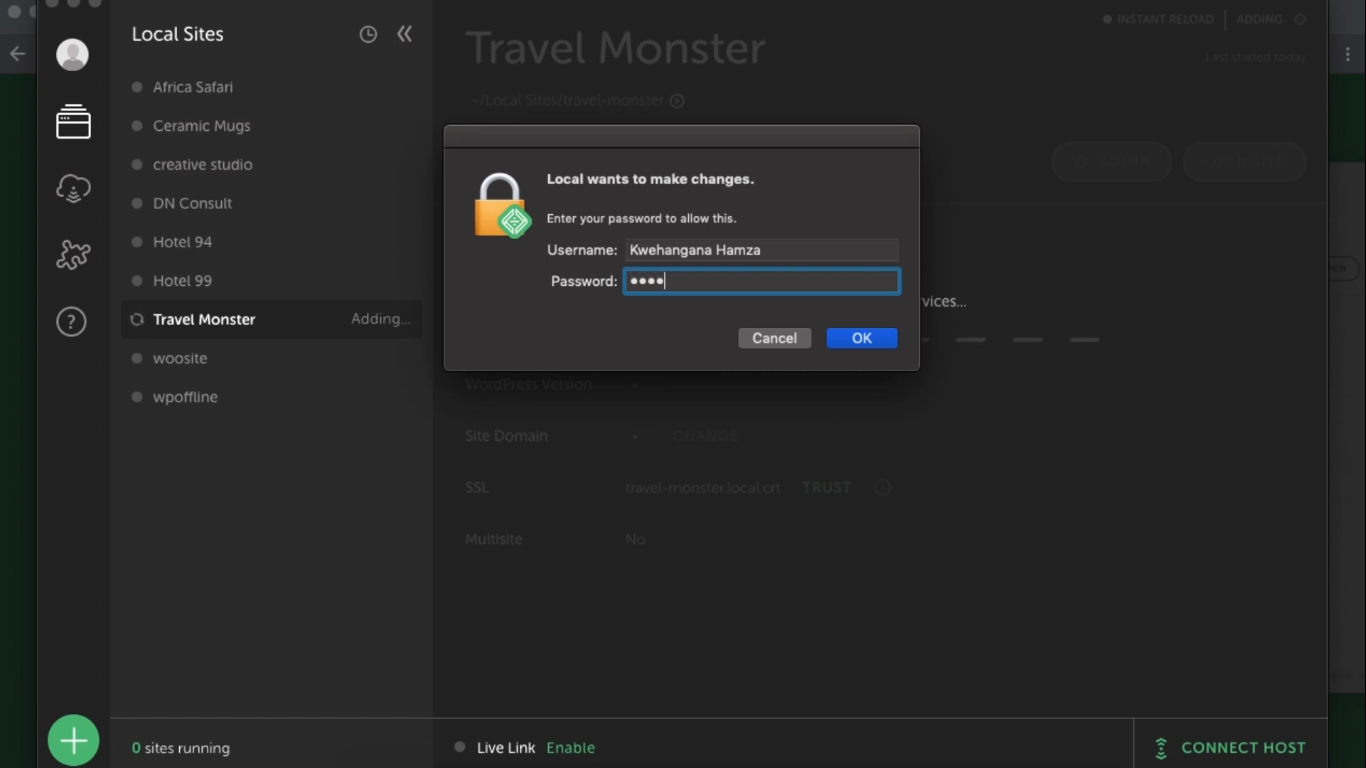This screenshot has height=768, width=1366.
Task: Open the recent sites clock icon
Action: click(368, 34)
